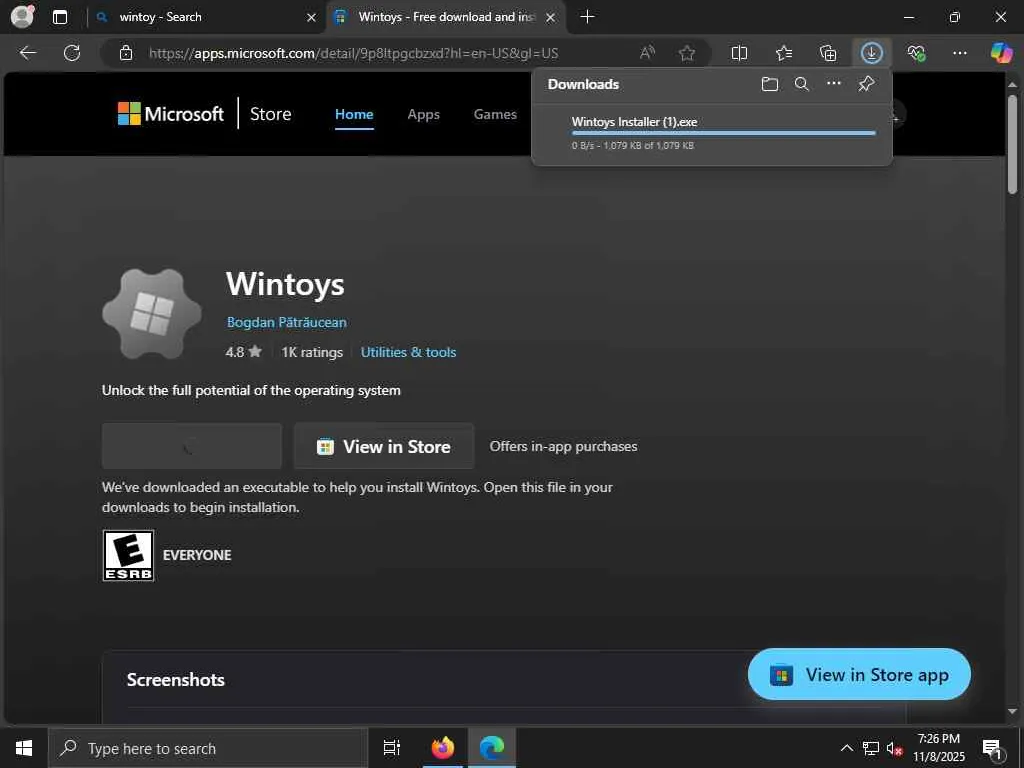This screenshot has height=768, width=1024.
Task: Select Microsoft Edge in the taskbar
Action: pos(492,748)
